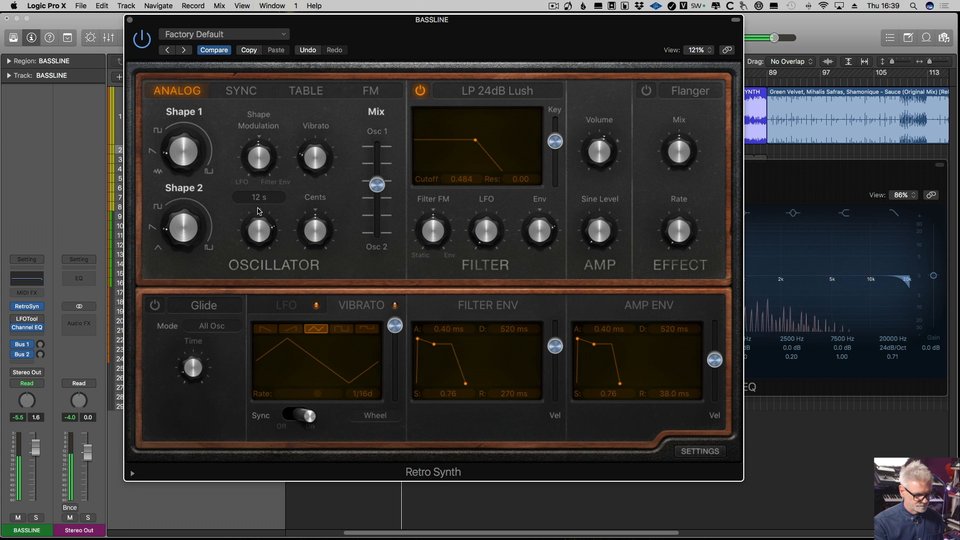
Task: Toggle the Inspector info icon
Action: 31,38
